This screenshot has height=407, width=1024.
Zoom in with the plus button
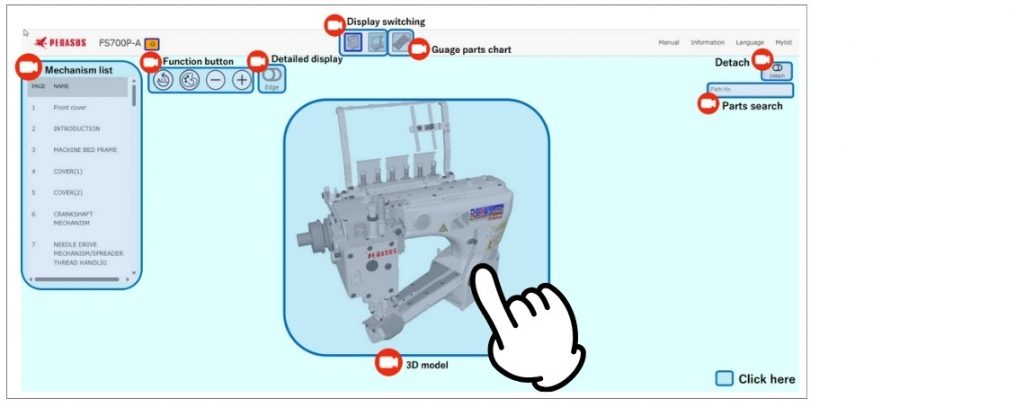coord(242,80)
